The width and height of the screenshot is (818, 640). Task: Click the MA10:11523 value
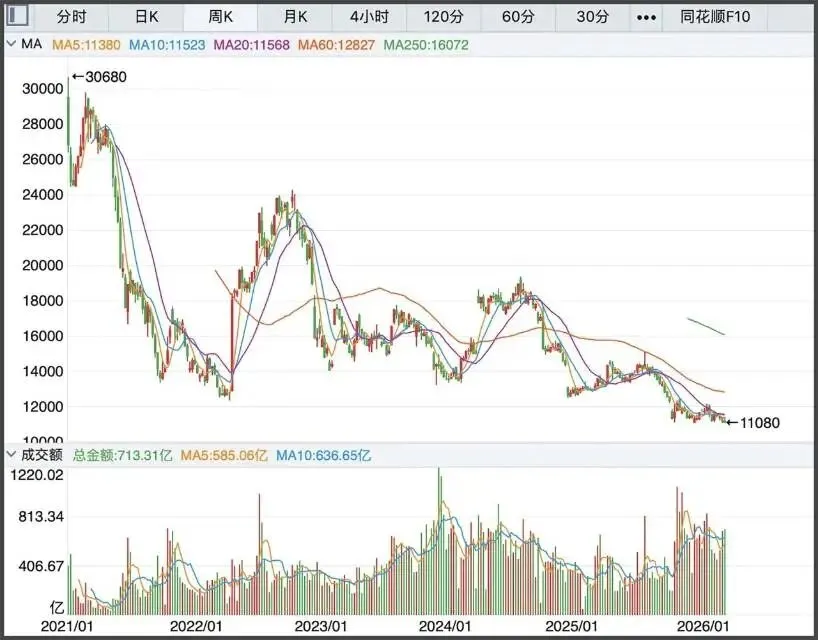tap(167, 45)
